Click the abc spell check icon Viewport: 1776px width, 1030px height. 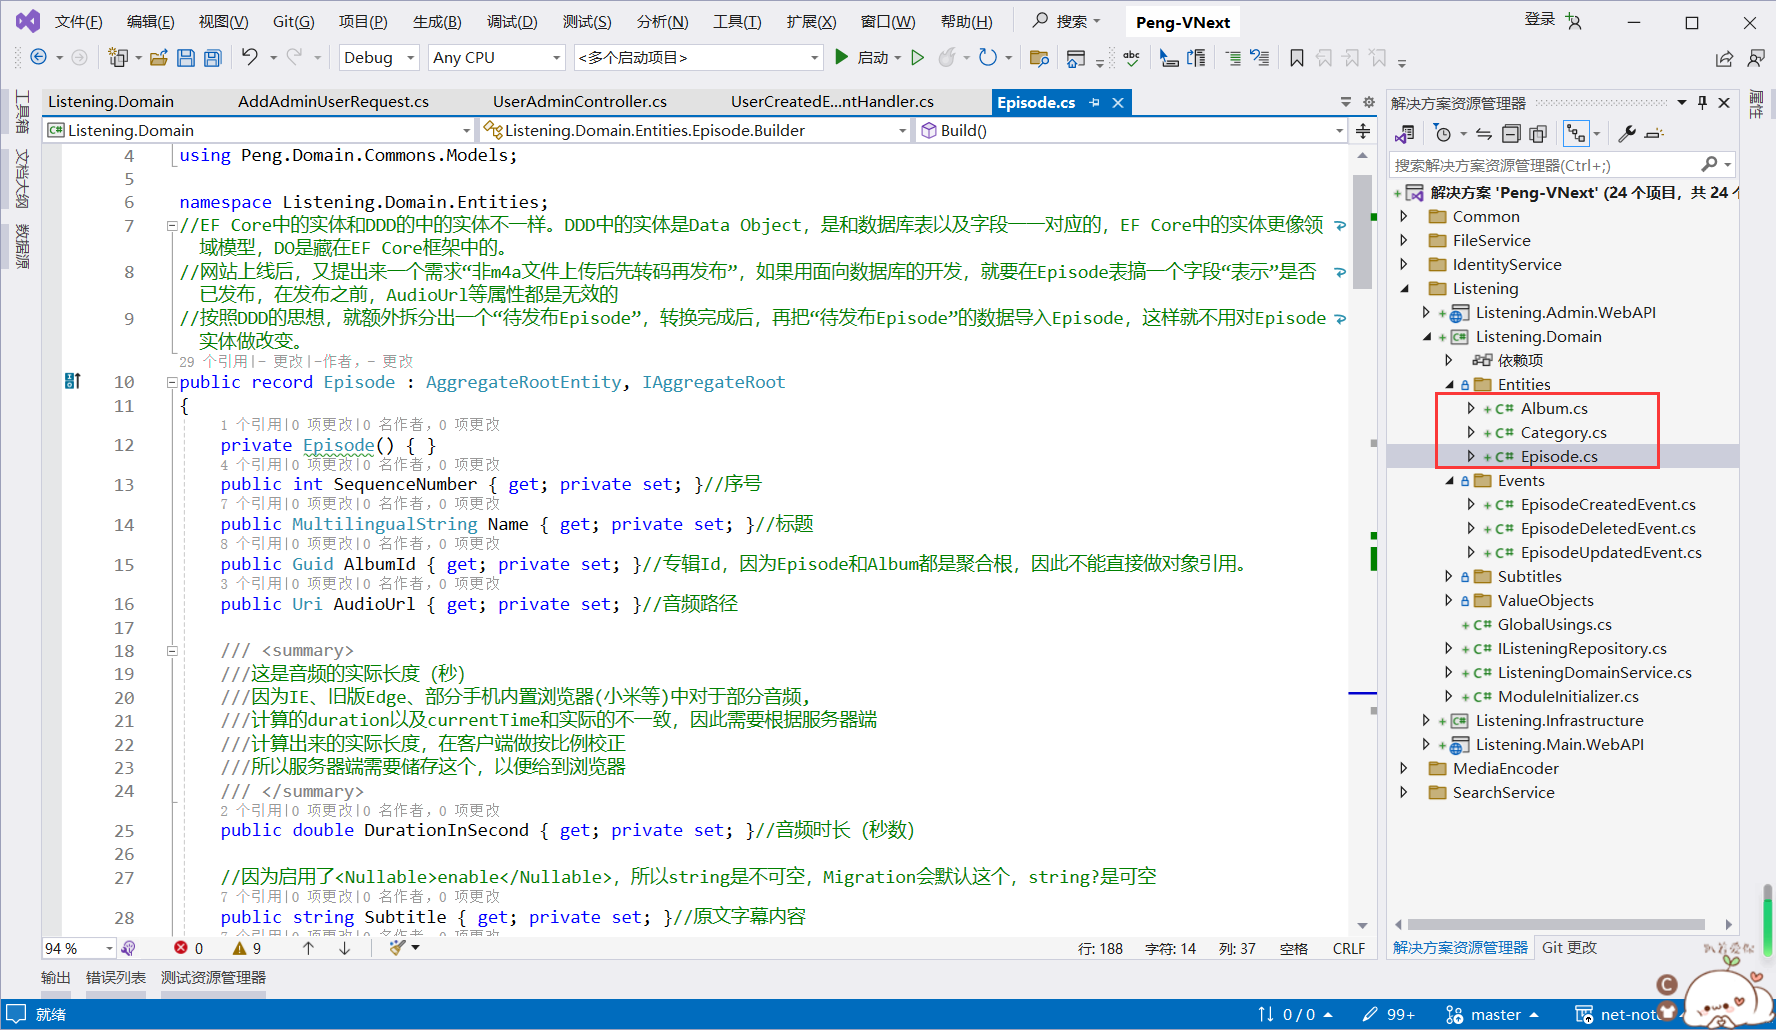(1131, 58)
